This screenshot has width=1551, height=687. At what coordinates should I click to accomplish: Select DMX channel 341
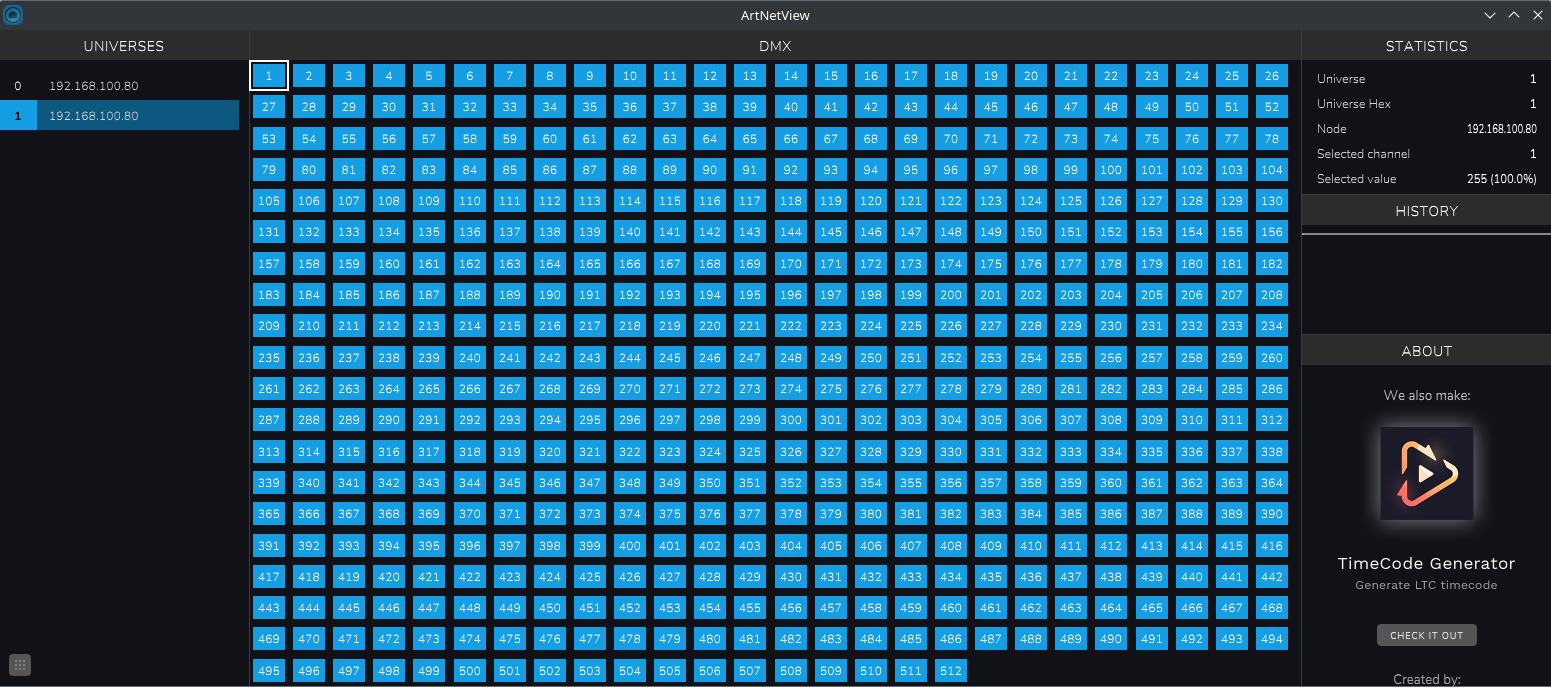coord(348,483)
